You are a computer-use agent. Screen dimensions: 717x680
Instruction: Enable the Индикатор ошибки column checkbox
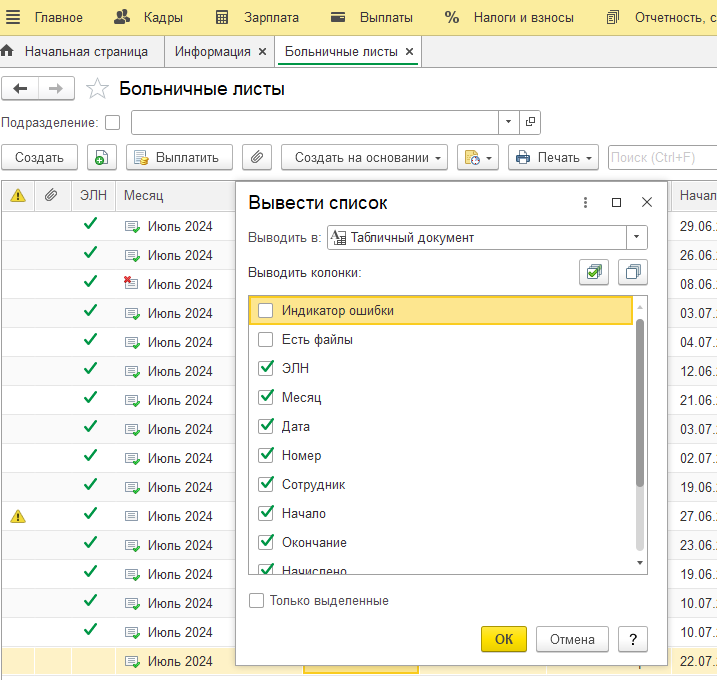265,310
